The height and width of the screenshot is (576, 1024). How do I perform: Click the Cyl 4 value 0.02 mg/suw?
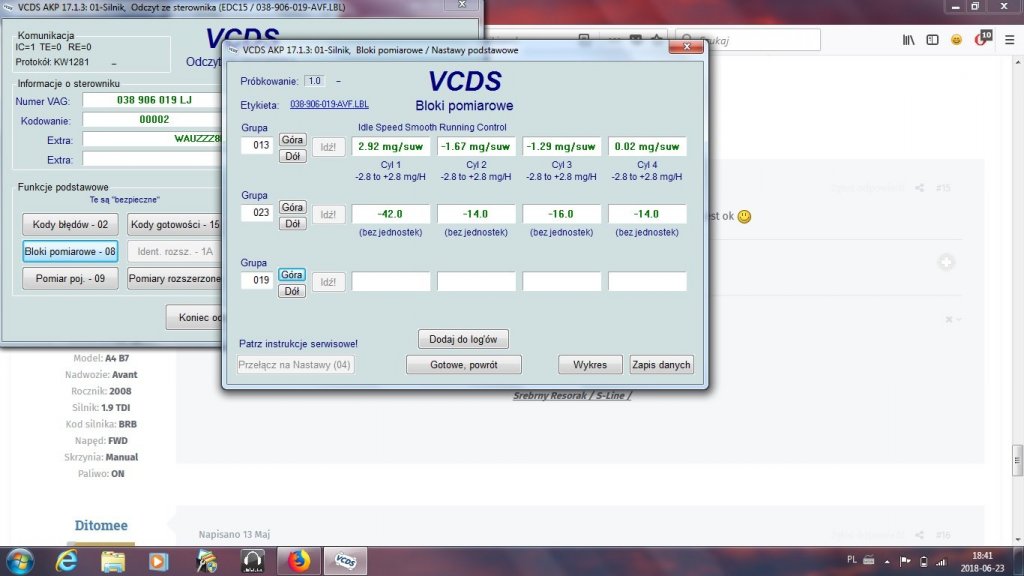(647, 146)
